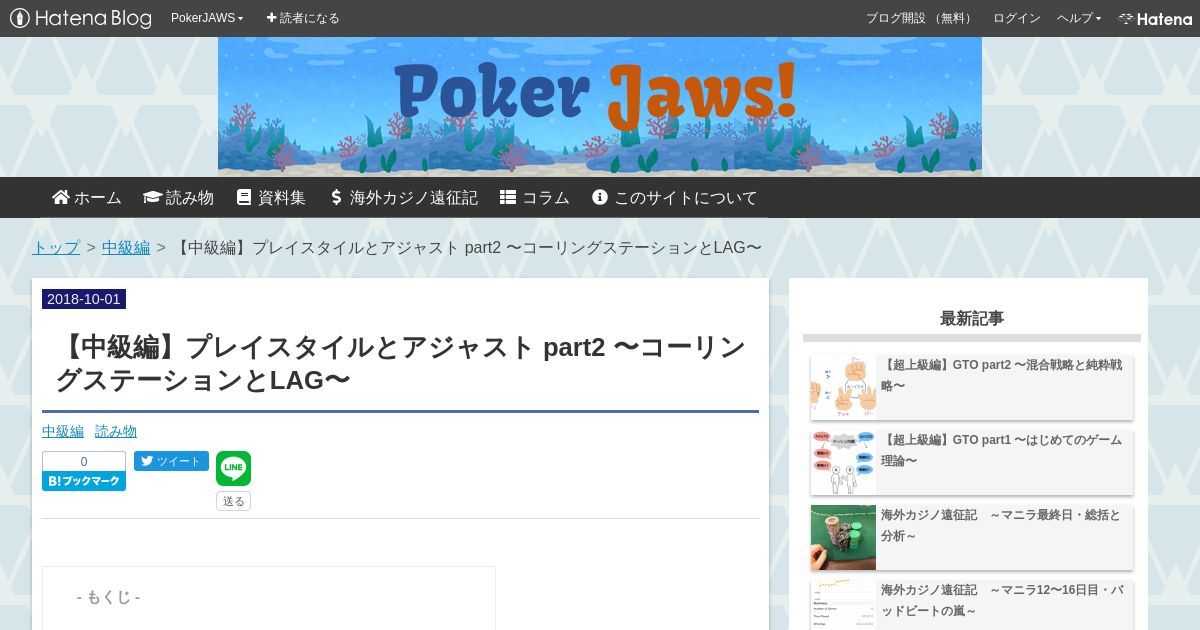Open the 読み物 navigation item
The width and height of the screenshot is (1200, 630).
(x=178, y=198)
